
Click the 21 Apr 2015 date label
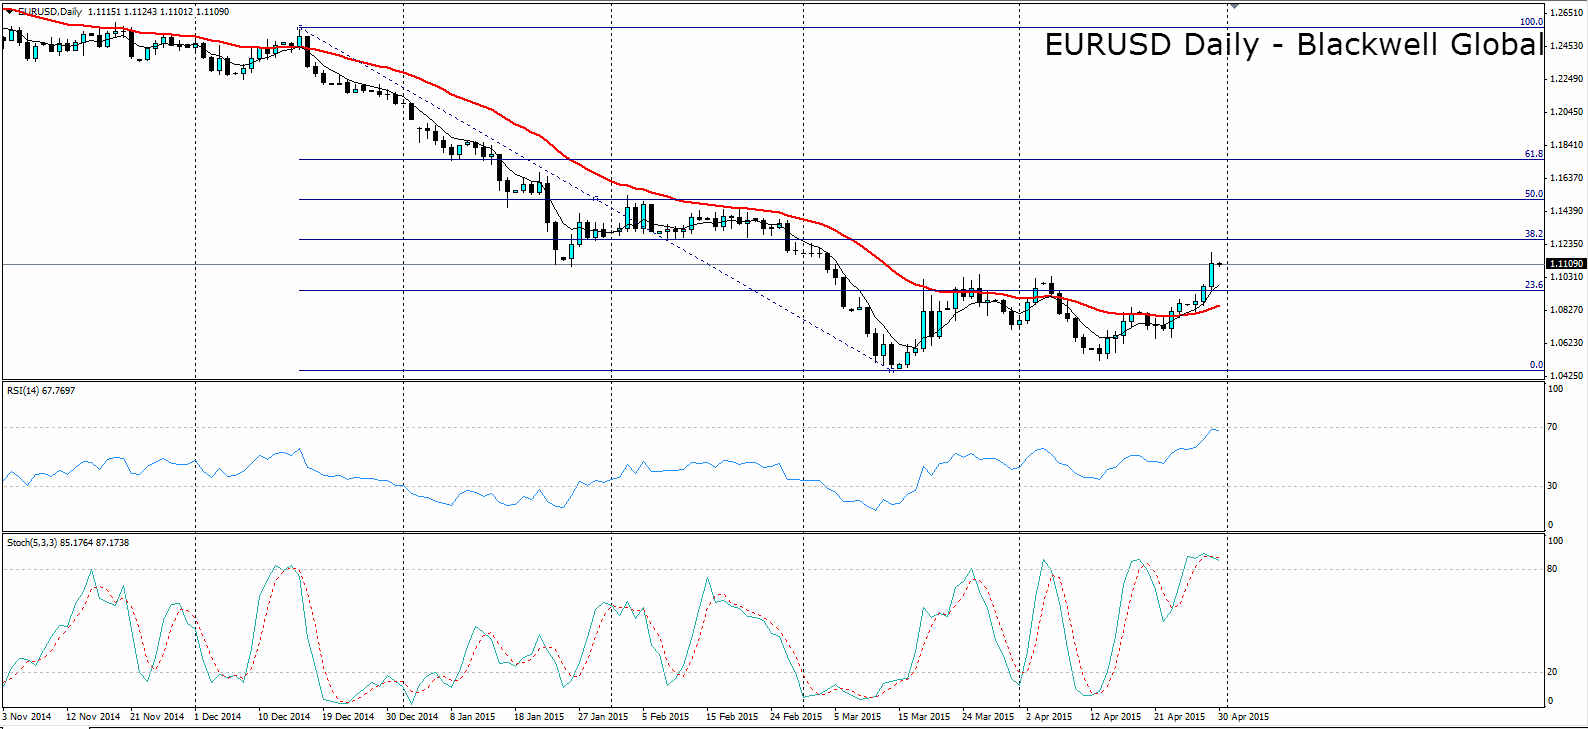(1180, 717)
